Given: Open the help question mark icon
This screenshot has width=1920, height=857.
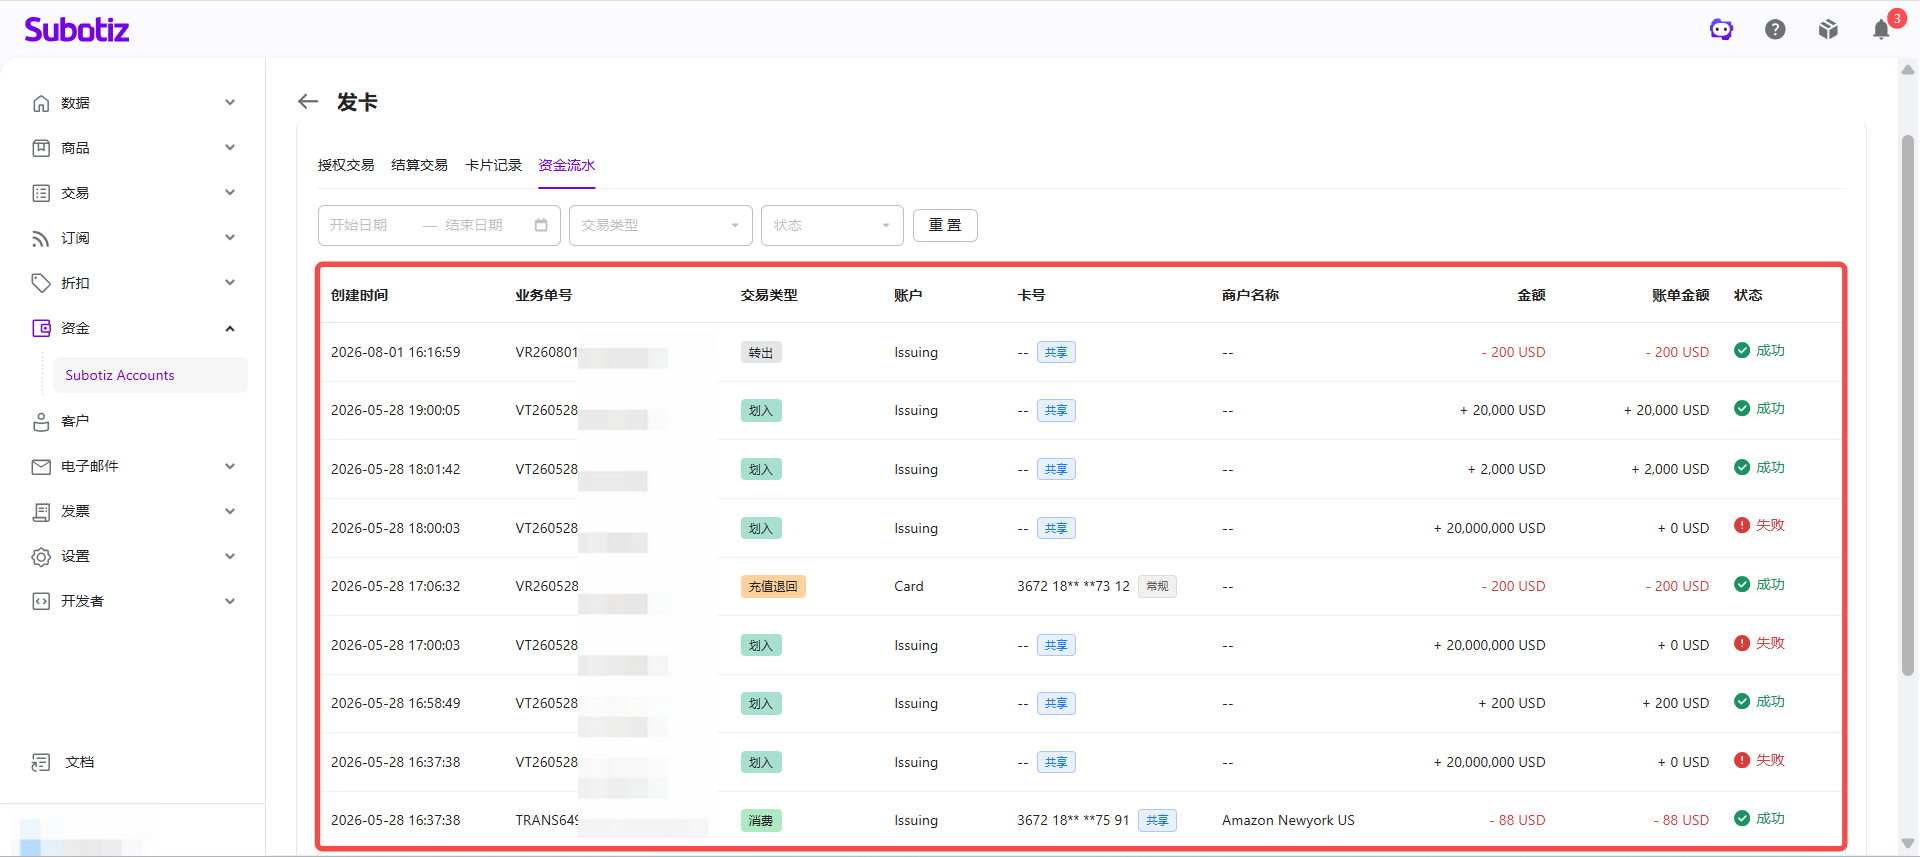Looking at the screenshot, I should [x=1775, y=30].
